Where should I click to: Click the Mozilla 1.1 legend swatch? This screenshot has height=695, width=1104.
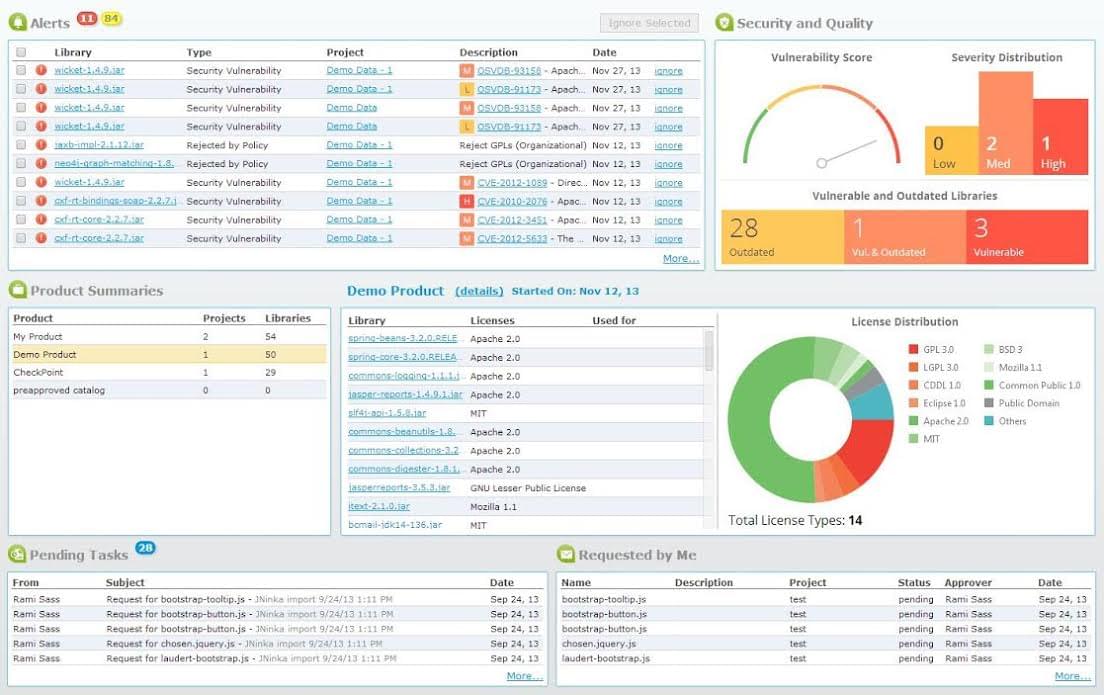point(989,367)
